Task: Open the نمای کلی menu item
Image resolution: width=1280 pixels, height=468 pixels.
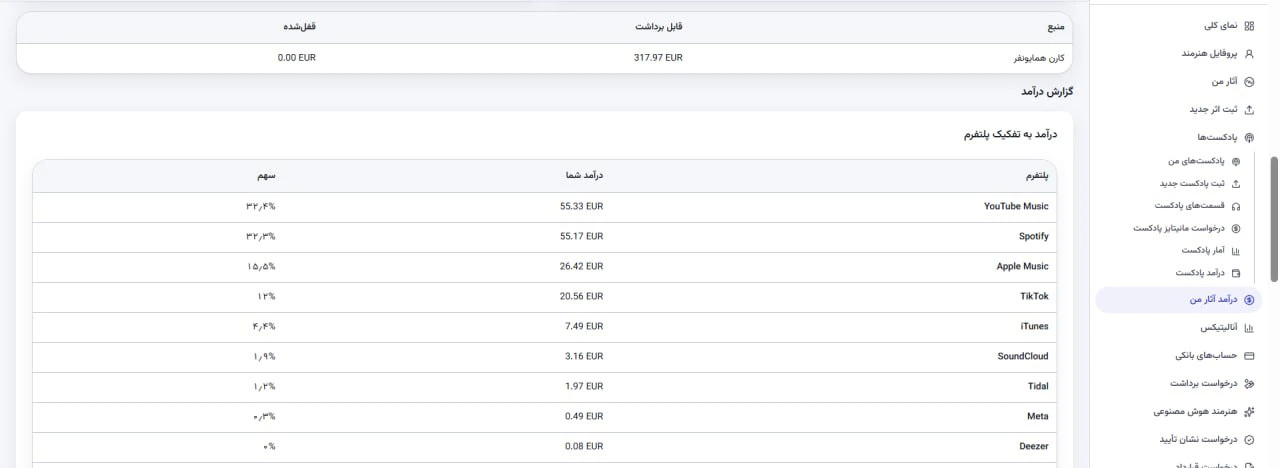Action: tap(1220, 26)
